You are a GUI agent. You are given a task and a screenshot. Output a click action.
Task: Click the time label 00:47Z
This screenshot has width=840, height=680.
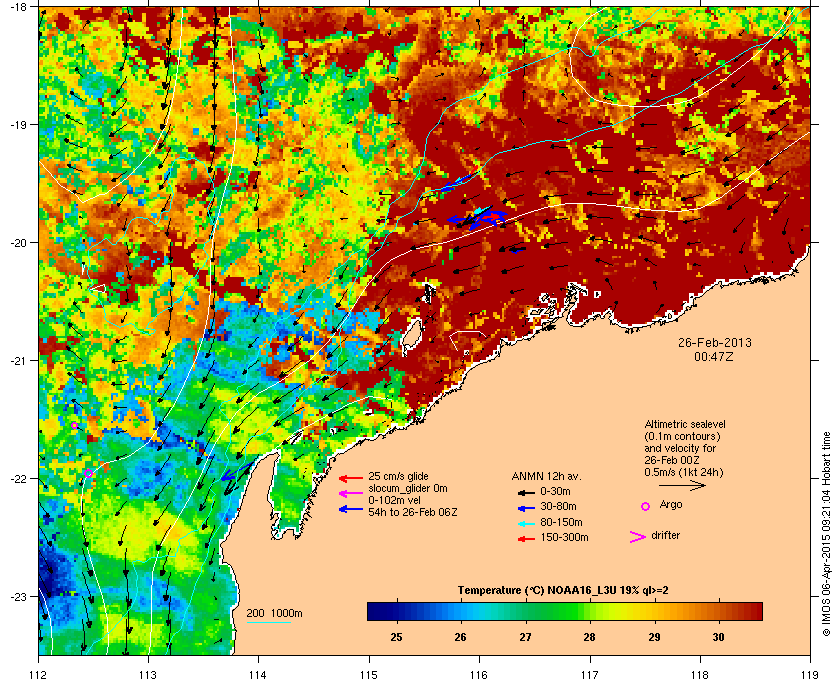click(714, 356)
